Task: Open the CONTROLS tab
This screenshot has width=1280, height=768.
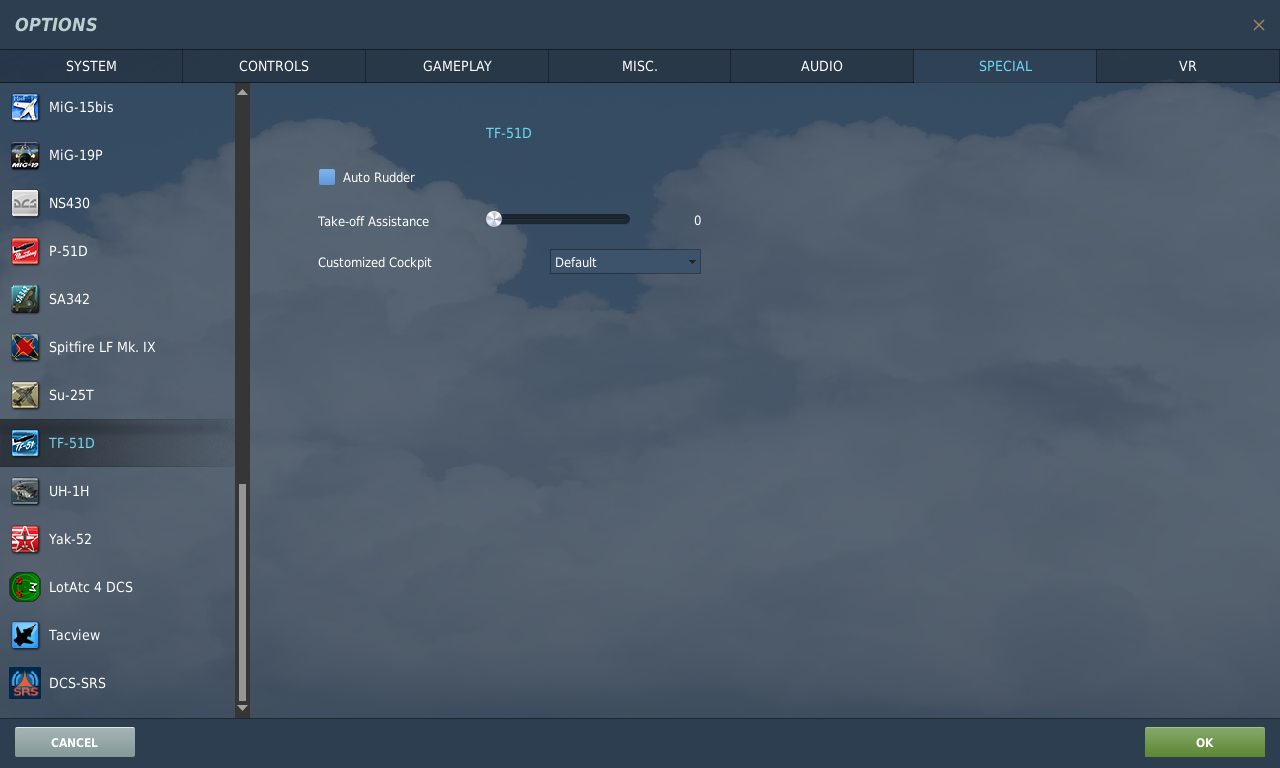Action: [x=274, y=66]
